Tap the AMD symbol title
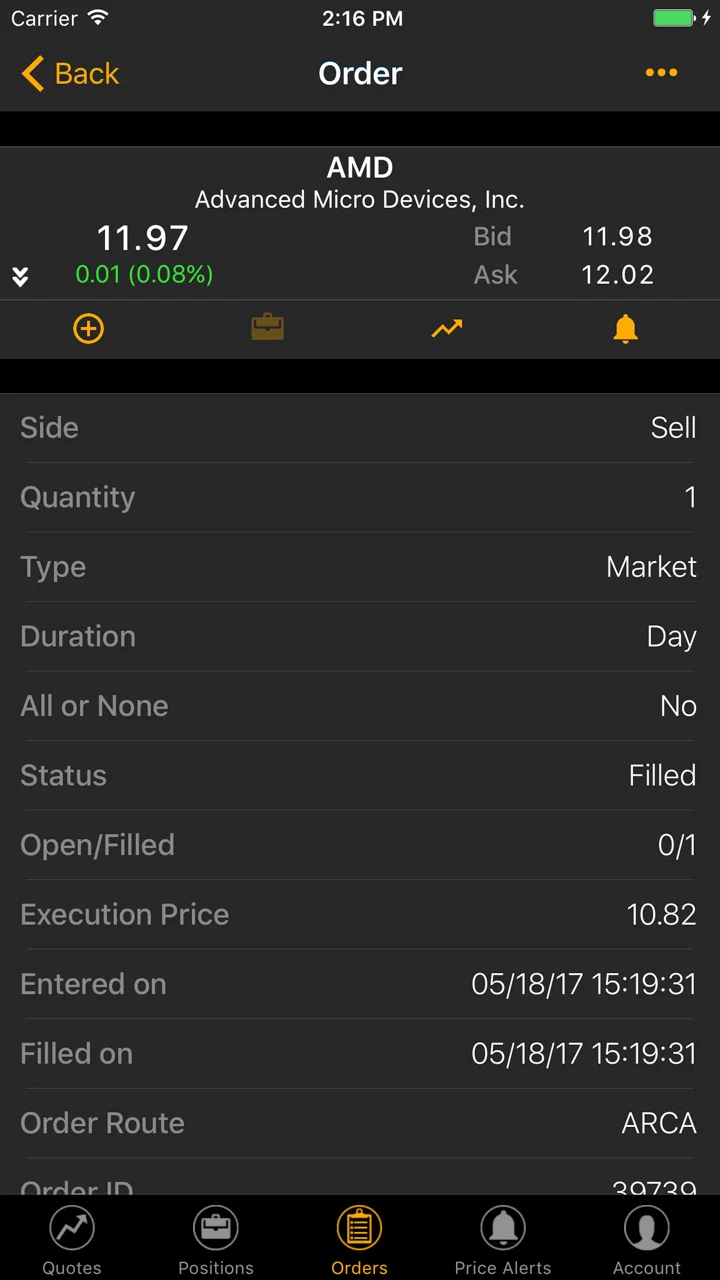The height and width of the screenshot is (1280, 720). pos(360,167)
